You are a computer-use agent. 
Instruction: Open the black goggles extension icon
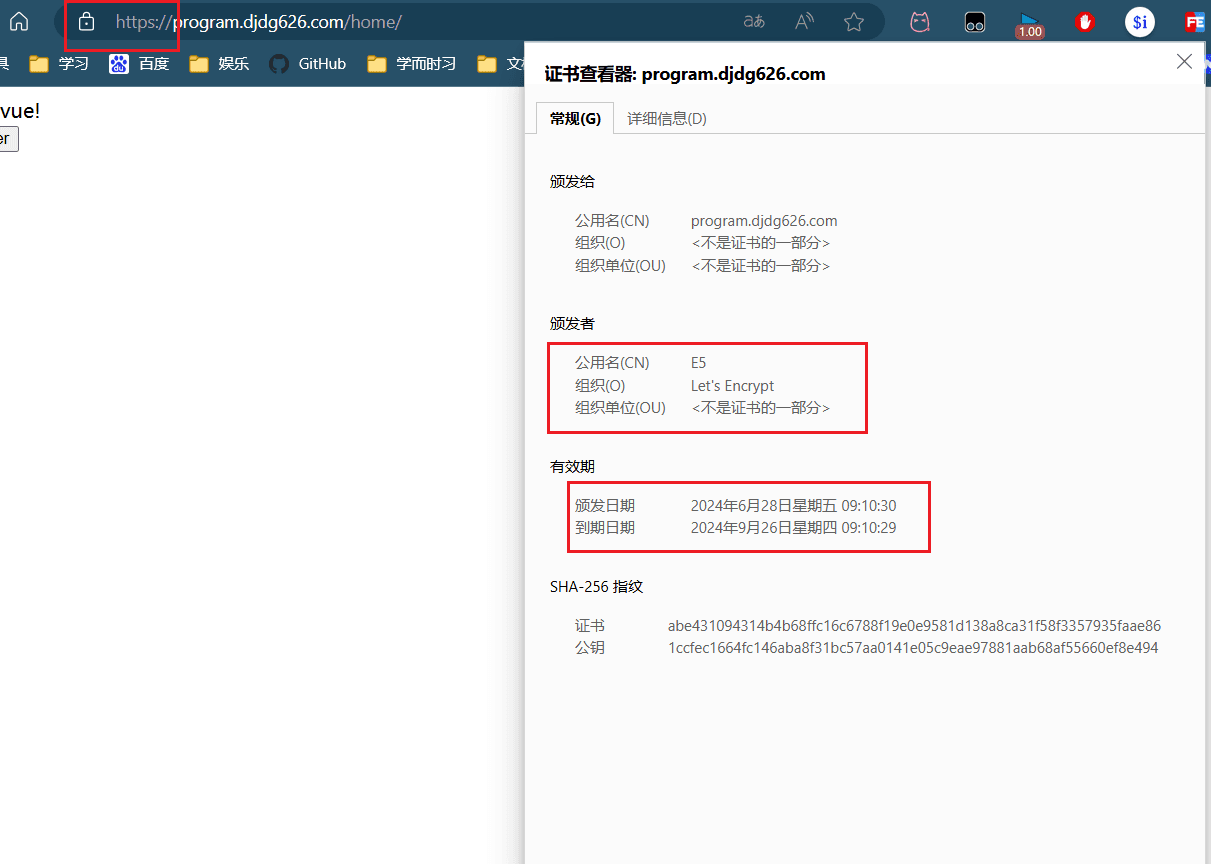tap(975, 22)
